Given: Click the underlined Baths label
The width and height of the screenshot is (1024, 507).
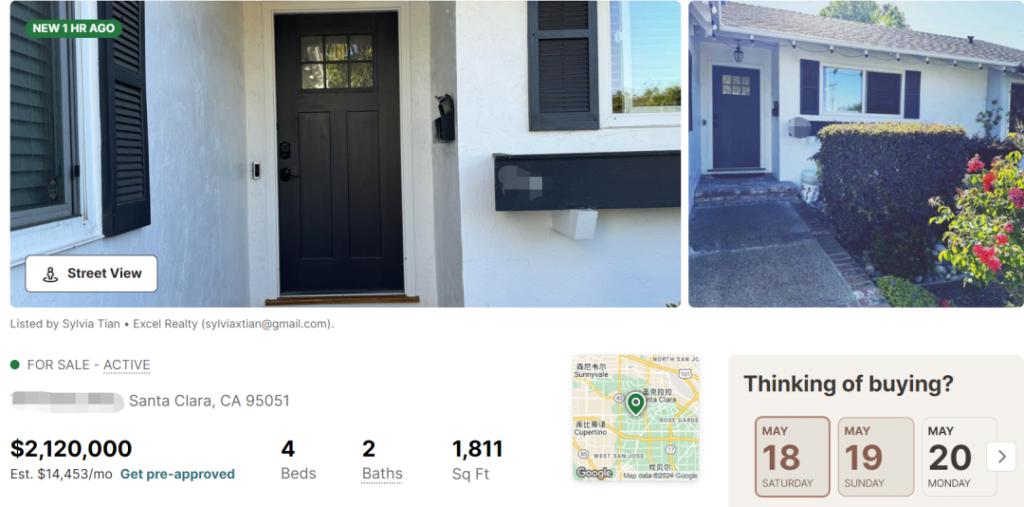Looking at the screenshot, I should point(382,474).
